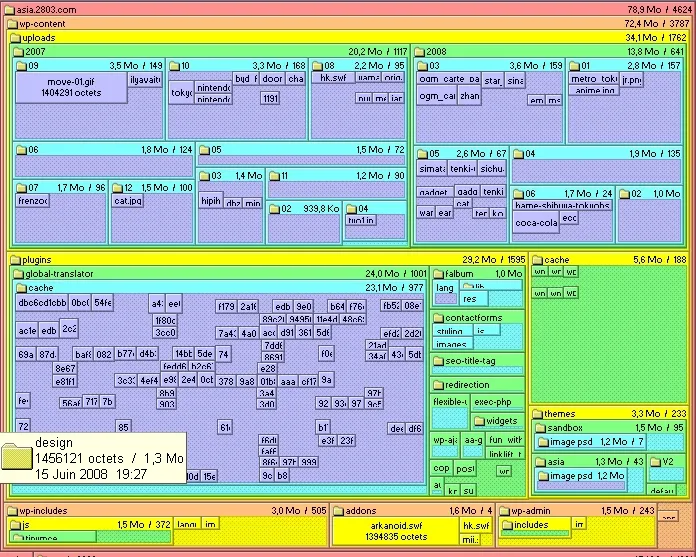The width and height of the screenshot is (696, 557).
Task: Select the 1191 file block
Action: point(270,98)
